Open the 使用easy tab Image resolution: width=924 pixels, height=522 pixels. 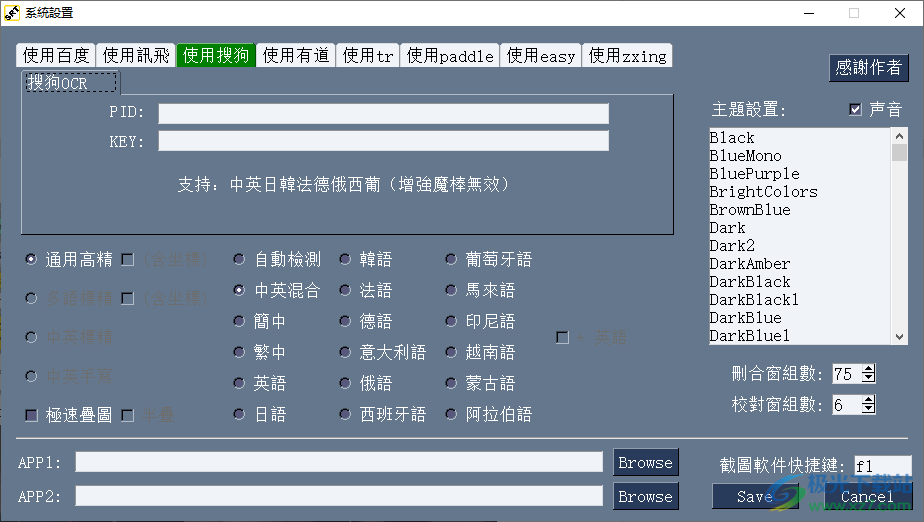[540, 55]
